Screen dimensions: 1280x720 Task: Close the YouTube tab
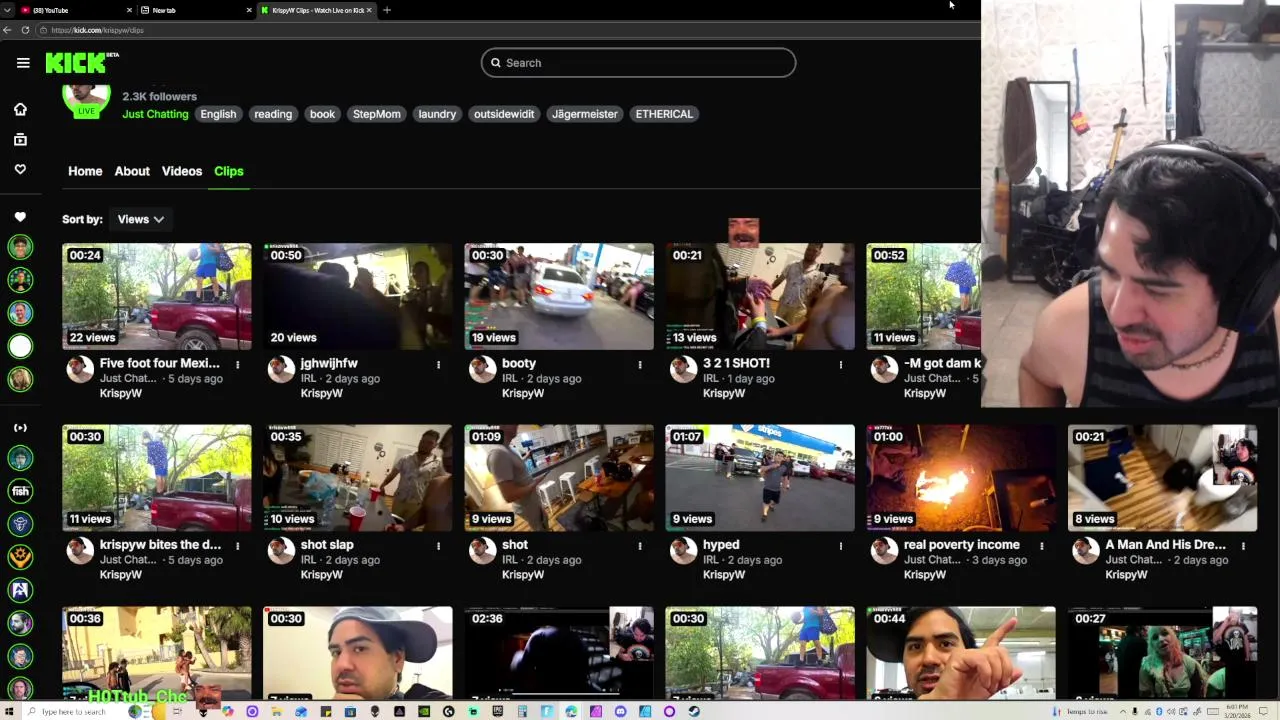pyautogui.click(x=129, y=10)
